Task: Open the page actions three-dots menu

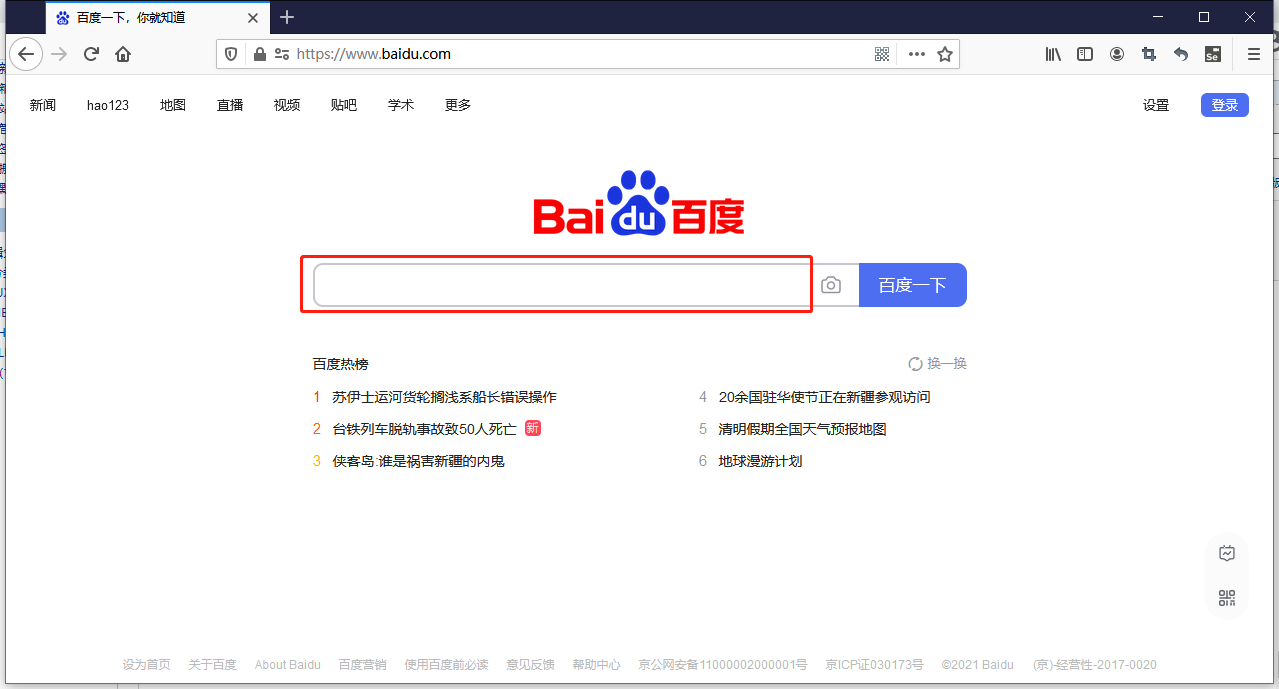Action: [x=916, y=54]
